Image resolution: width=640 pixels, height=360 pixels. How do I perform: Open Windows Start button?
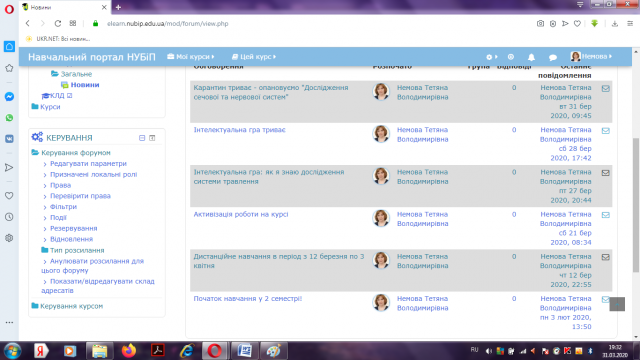[12, 351]
